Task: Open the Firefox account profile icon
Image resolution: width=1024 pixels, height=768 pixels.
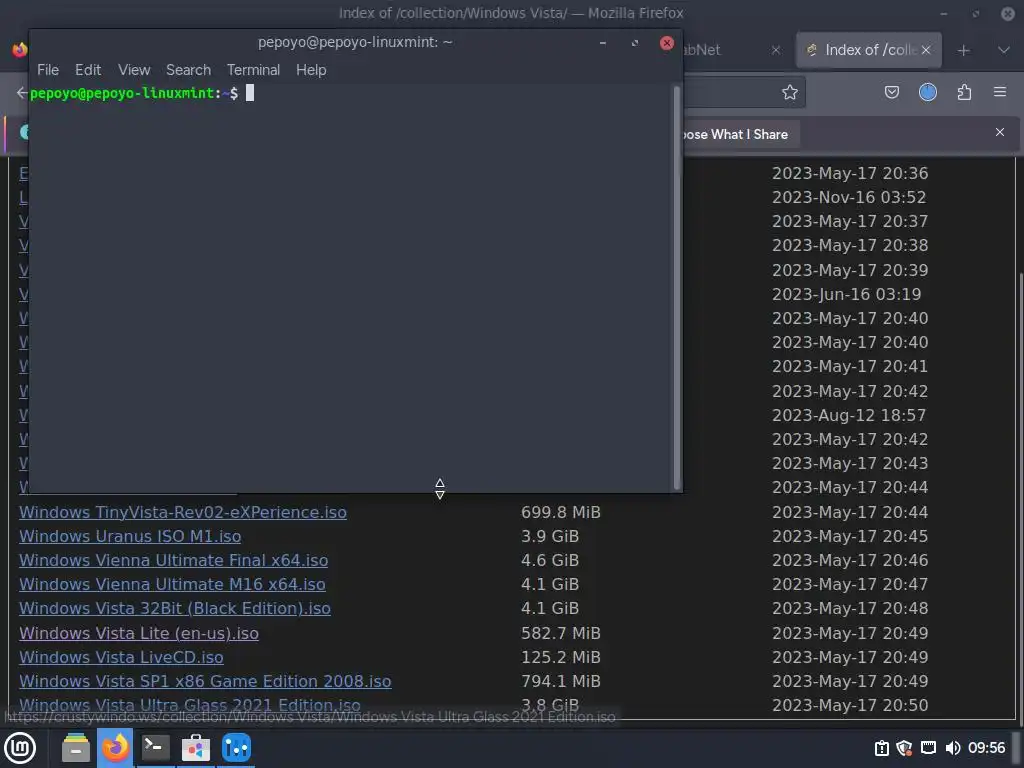Action: tap(928, 92)
